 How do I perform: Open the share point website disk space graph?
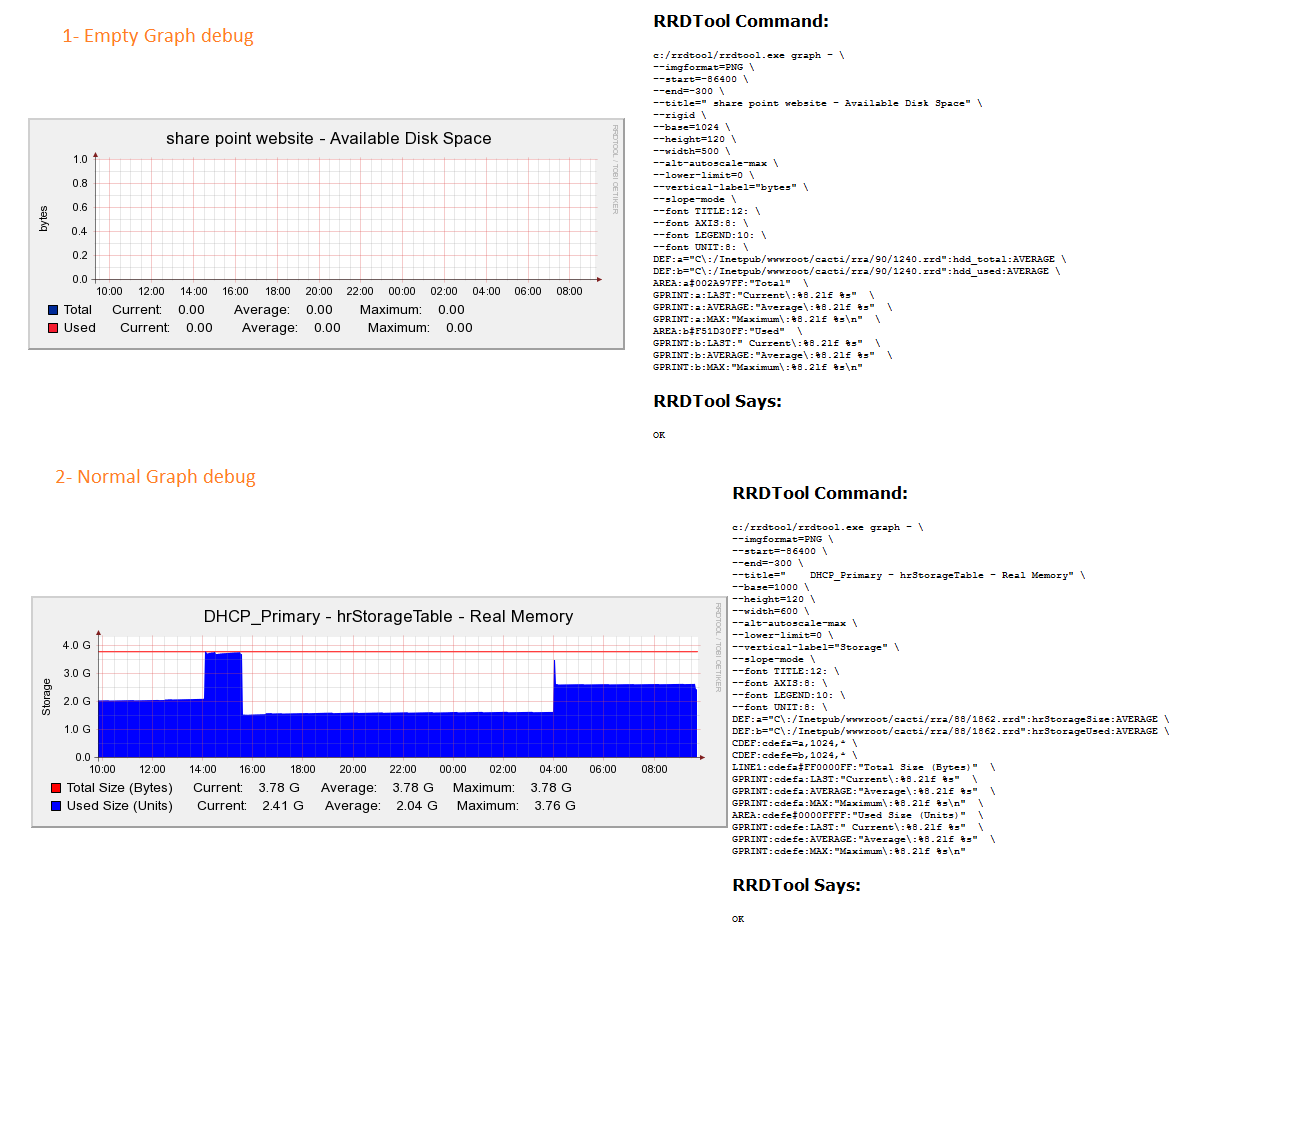(x=327, y=234)
